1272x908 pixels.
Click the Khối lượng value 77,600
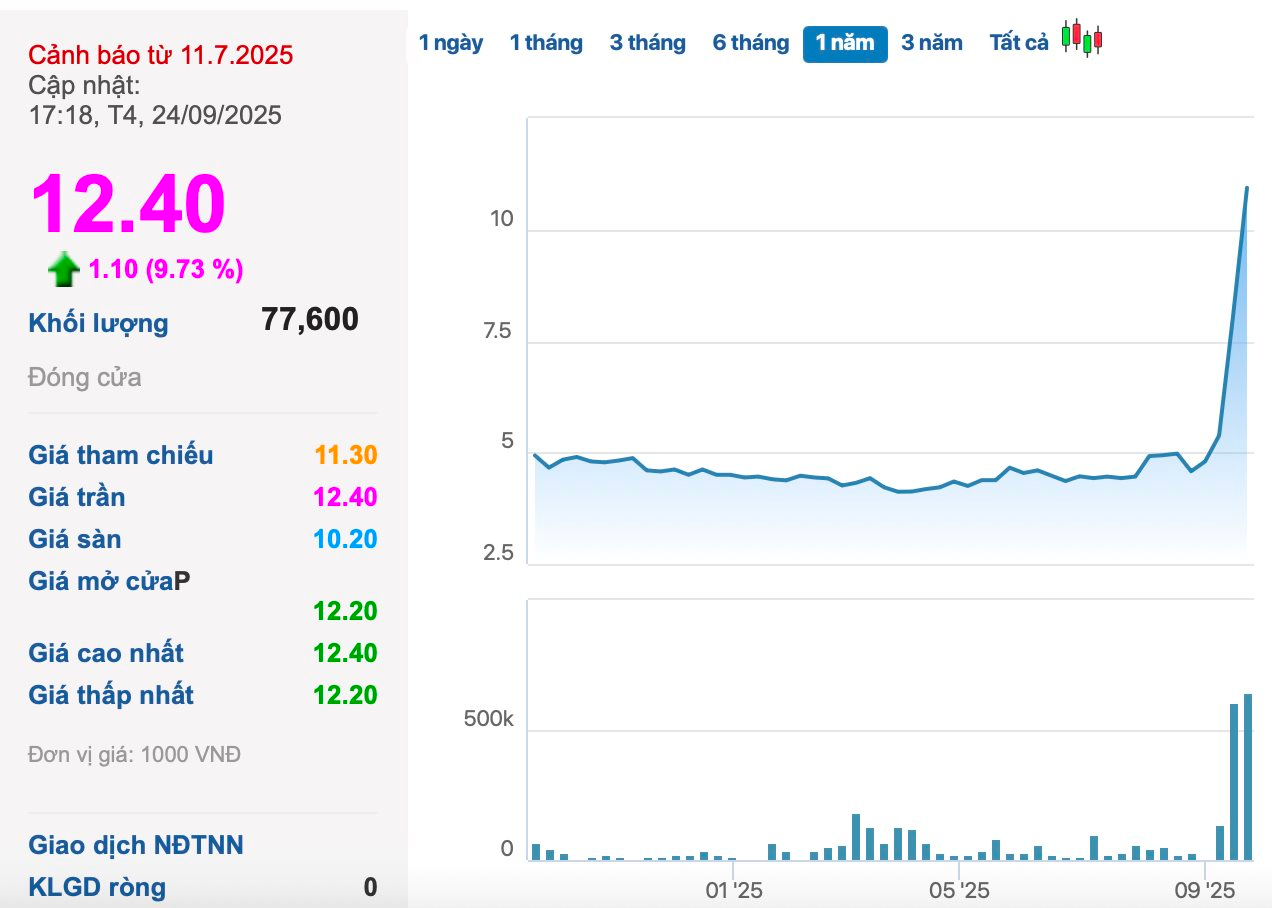310,320
